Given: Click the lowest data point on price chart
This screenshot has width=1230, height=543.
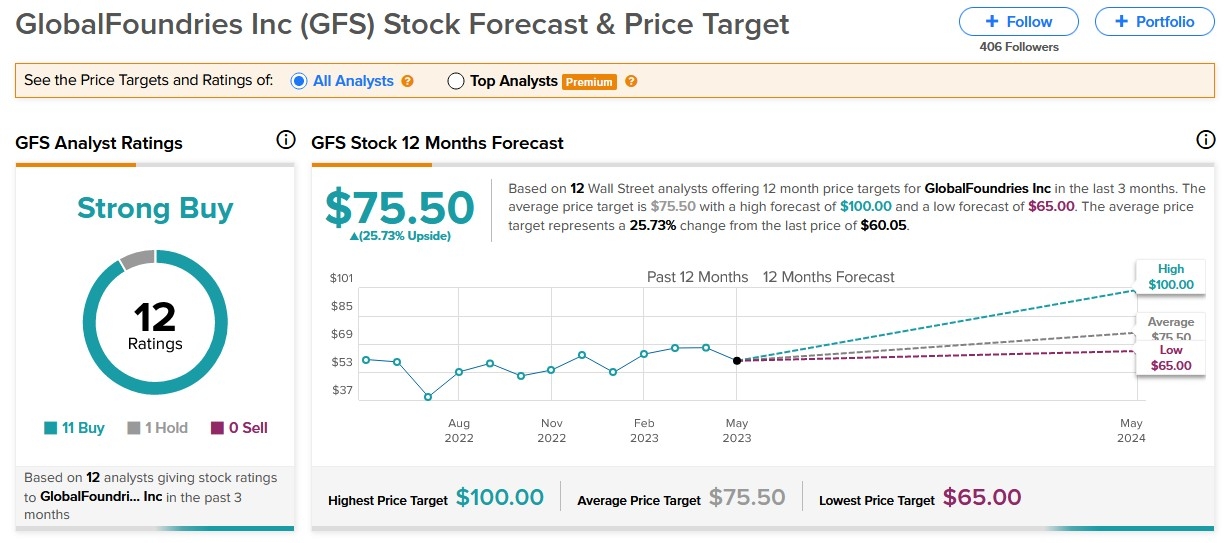Looking at the screenshot, I should [428, 397].
